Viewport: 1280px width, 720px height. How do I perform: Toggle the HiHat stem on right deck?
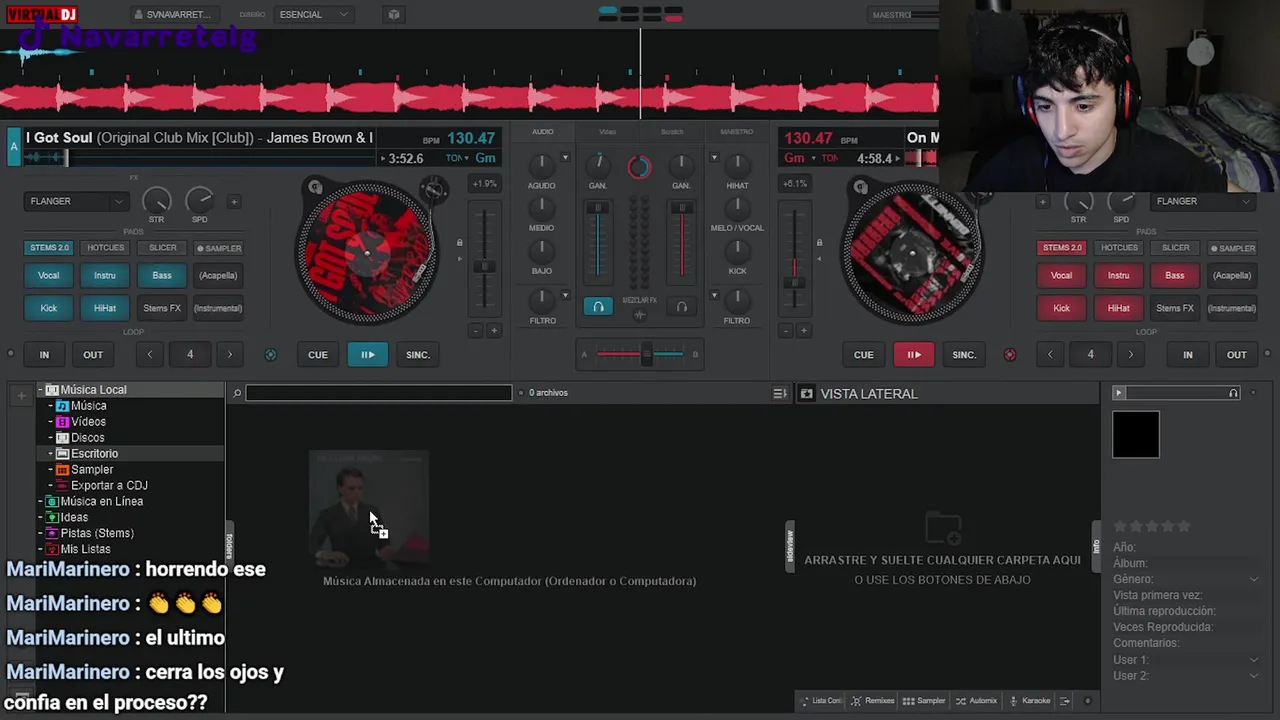pos(1118,308)
